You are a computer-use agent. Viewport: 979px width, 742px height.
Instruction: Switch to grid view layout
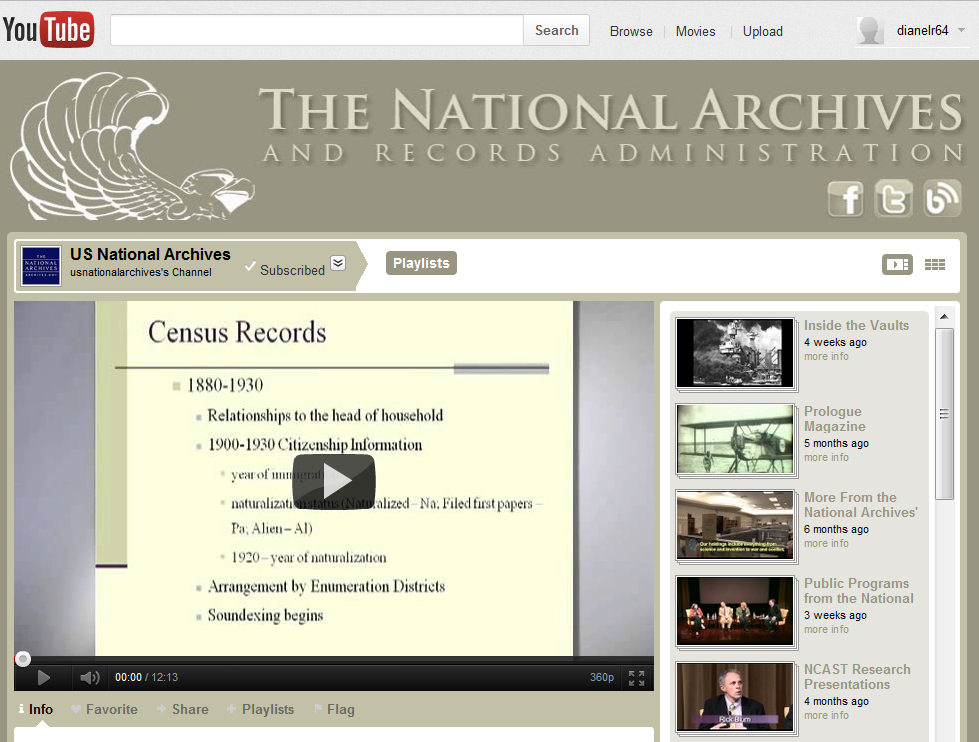(x=935, y=264)
